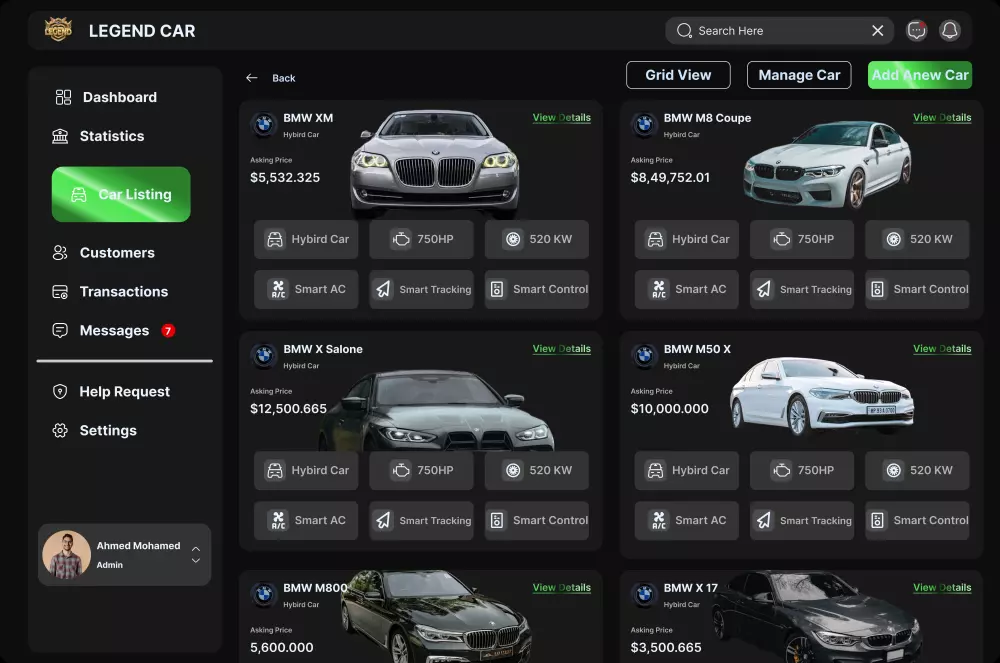
Task: Focus the Search Here input field
Action: point(779,31)
